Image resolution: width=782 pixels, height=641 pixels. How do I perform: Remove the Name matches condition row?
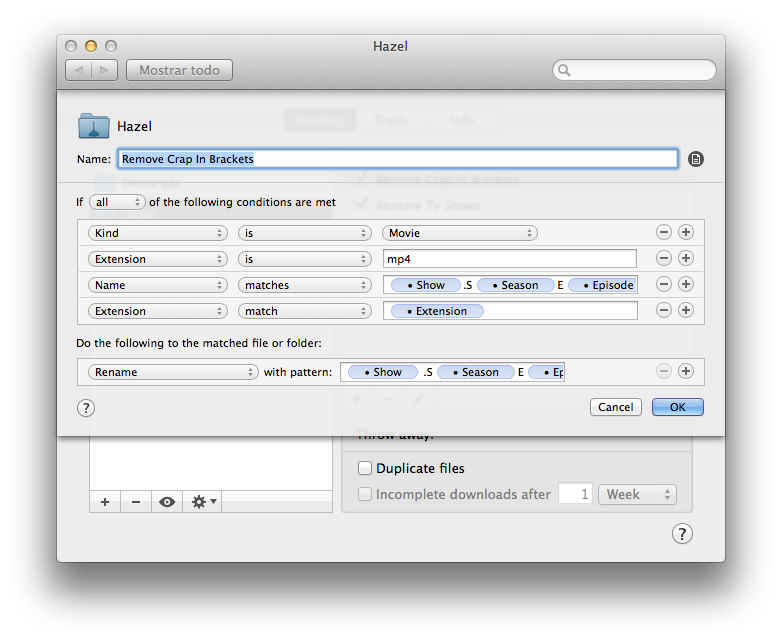tap(663, 284)
